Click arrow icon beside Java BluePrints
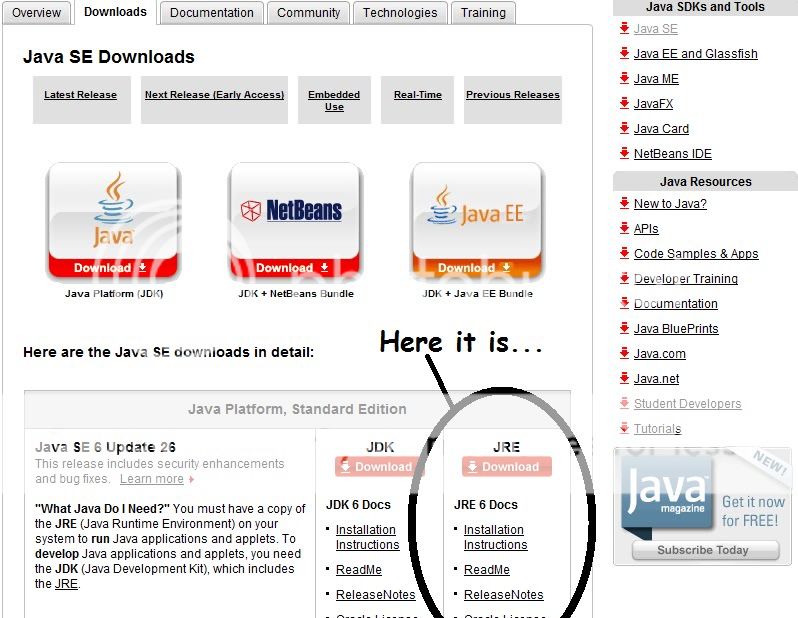Viewport: 798px width, 618px height. (624, 328)
